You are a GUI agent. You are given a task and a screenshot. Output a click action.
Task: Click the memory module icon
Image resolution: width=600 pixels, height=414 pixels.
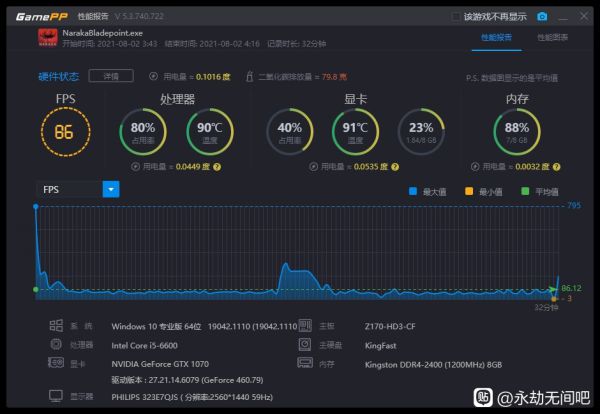pos(305,363)
